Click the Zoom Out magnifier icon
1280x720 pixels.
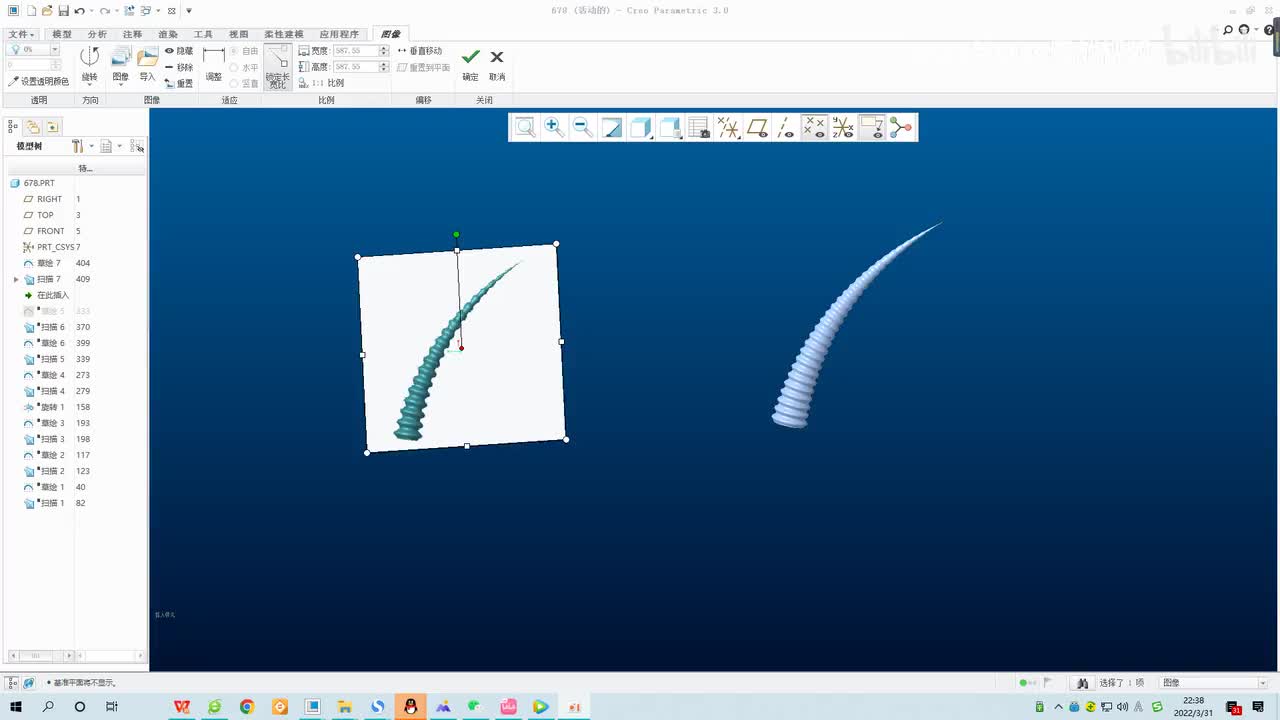click(x=583, y=127)
